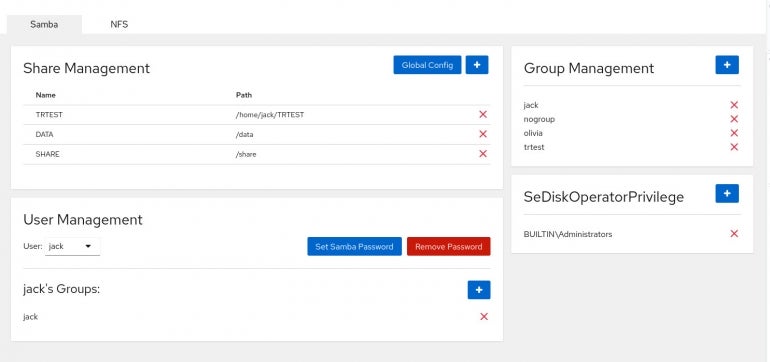
Task: Select DATA share name
Action: coord(44,135)
